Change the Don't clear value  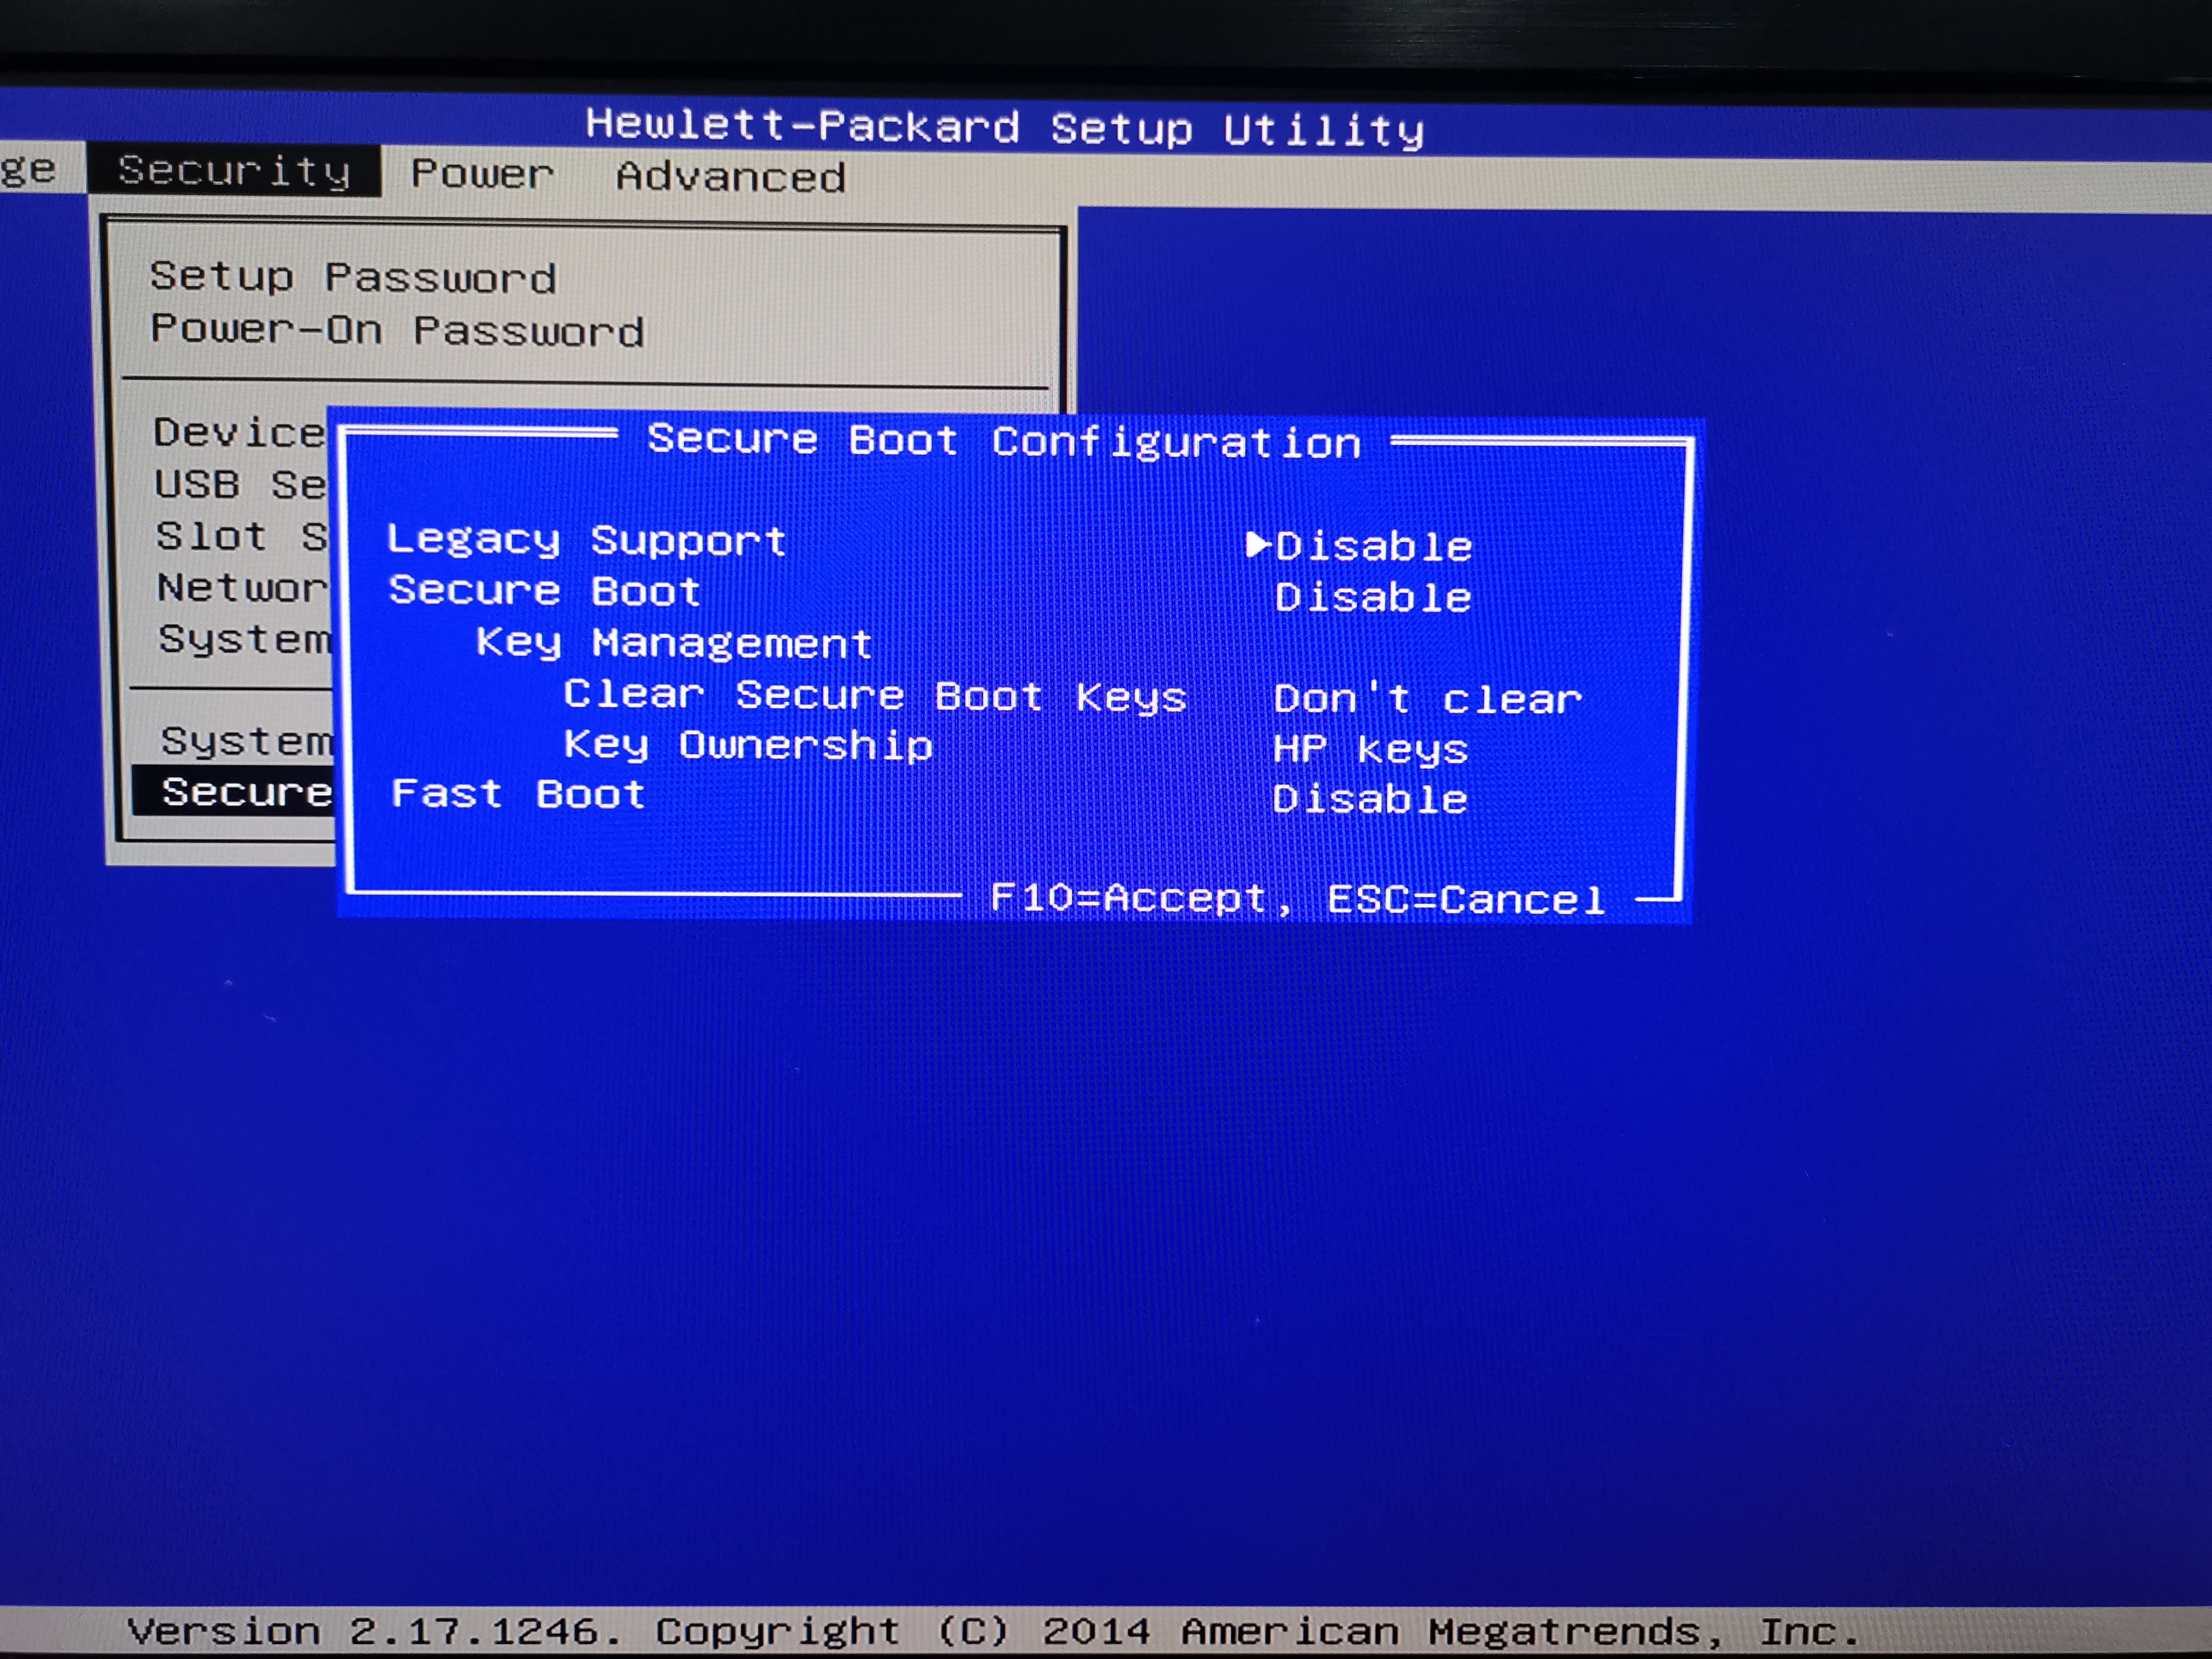1428,698
